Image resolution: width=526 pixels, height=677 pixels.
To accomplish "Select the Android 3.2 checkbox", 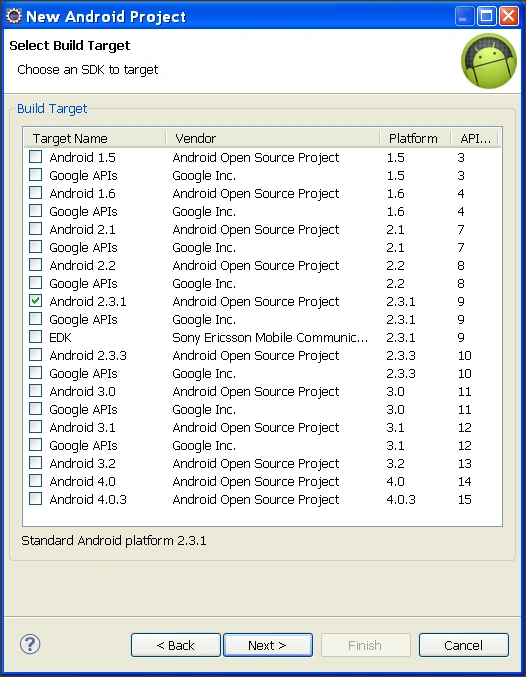I will tap(35, 463).
